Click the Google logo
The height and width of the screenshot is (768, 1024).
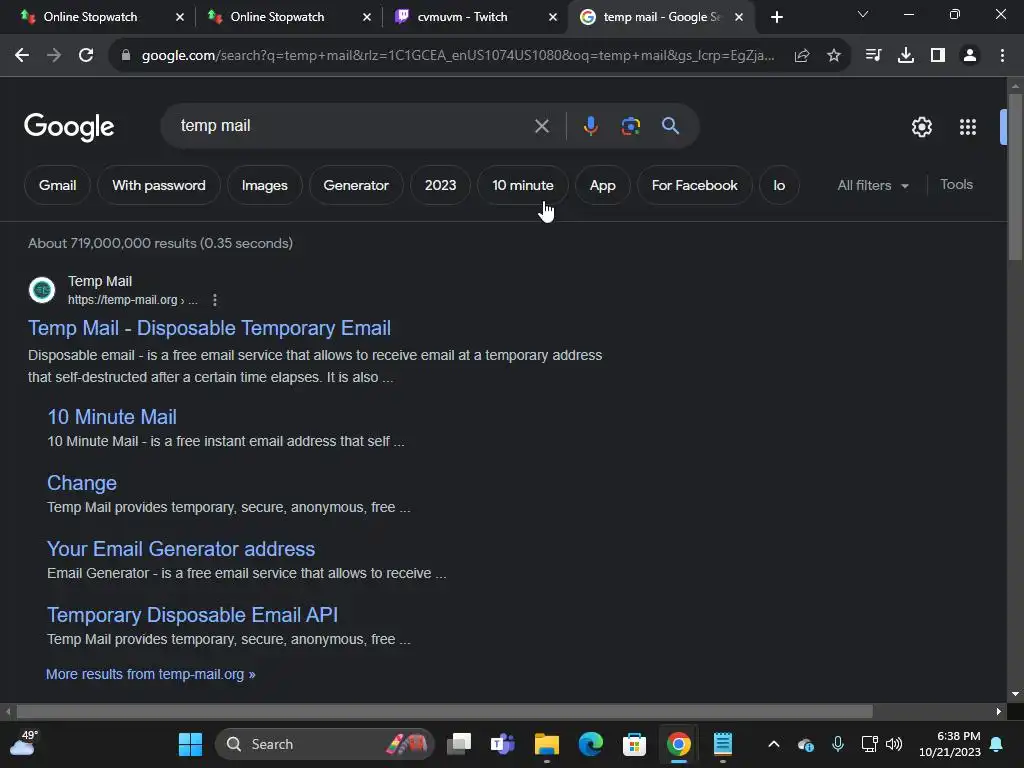point(69,127)
